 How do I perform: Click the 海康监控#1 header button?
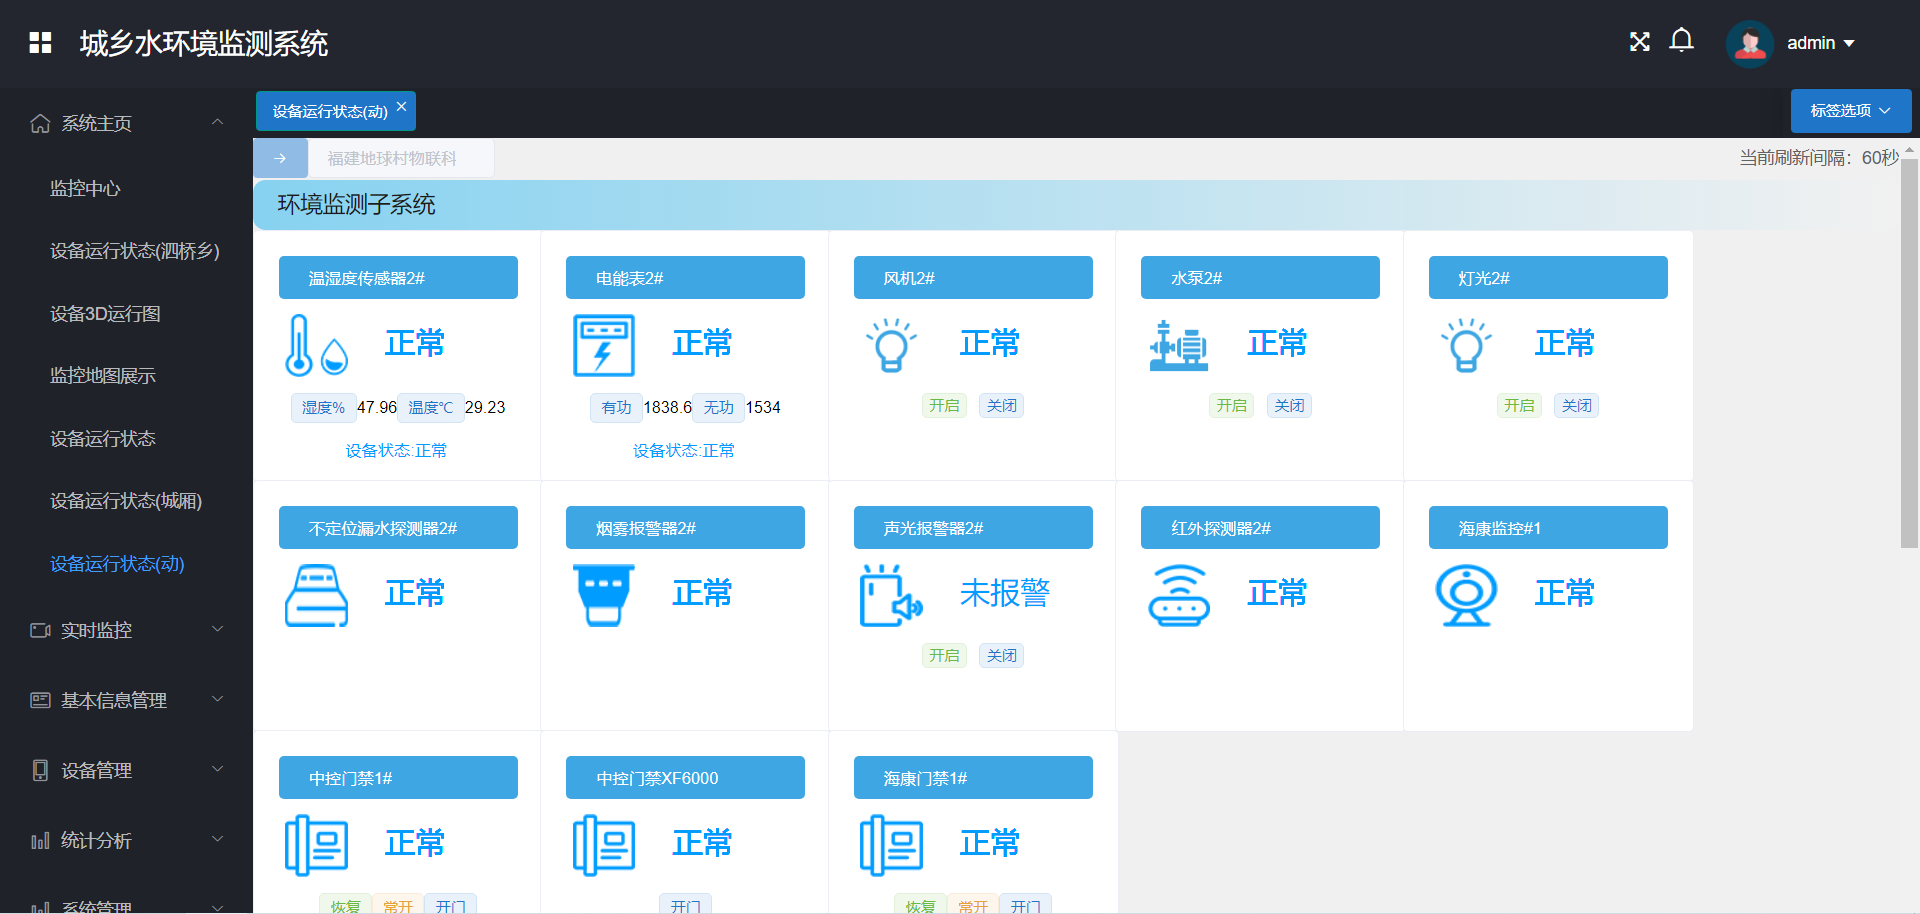[1548, 527]
